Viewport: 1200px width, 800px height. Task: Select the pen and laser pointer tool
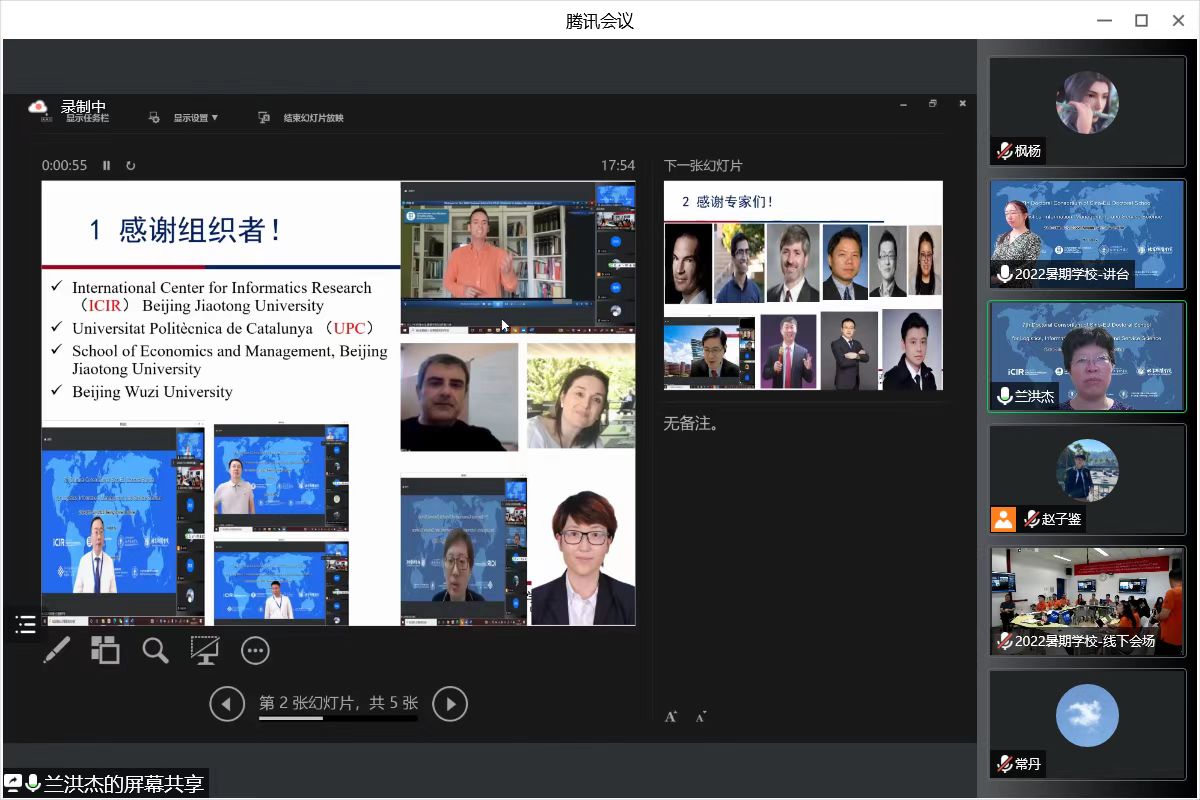(56, 650)
